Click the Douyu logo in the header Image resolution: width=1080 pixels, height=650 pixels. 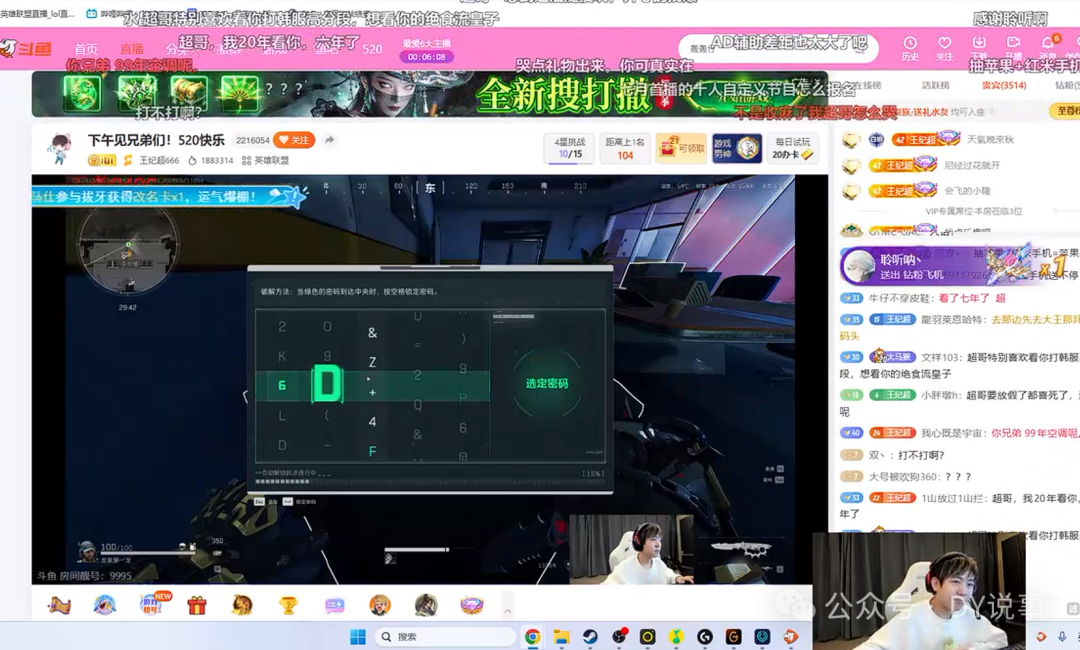click(26, 48)
